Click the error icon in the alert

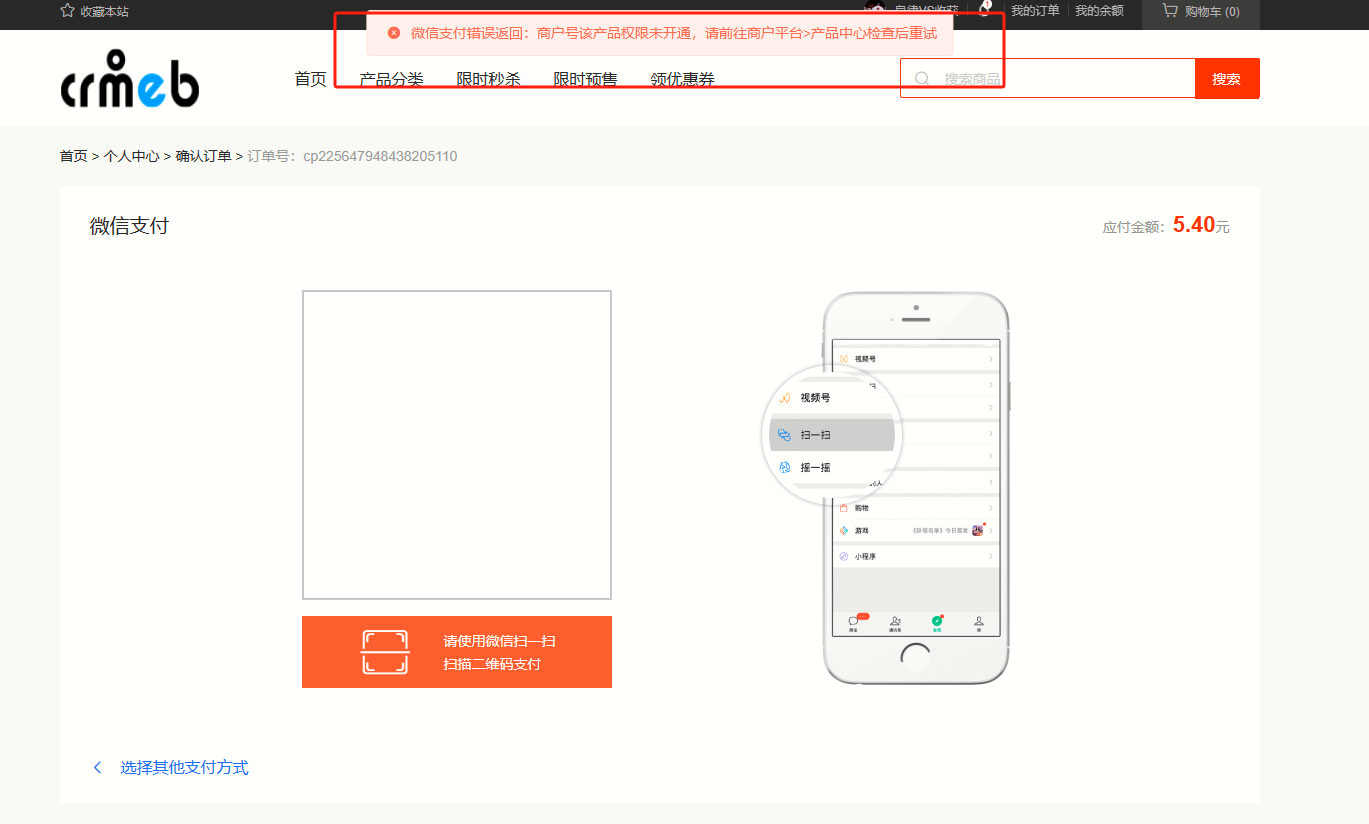pyautogui.click(x=393, y=33)
